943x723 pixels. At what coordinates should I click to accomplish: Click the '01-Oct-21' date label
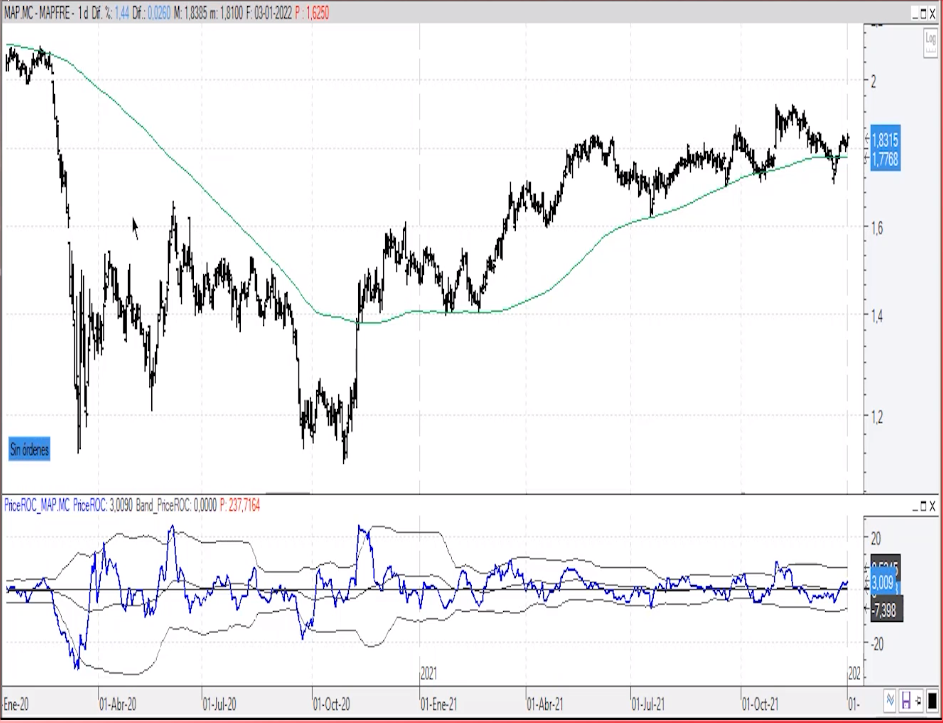(x=760, y=704)
